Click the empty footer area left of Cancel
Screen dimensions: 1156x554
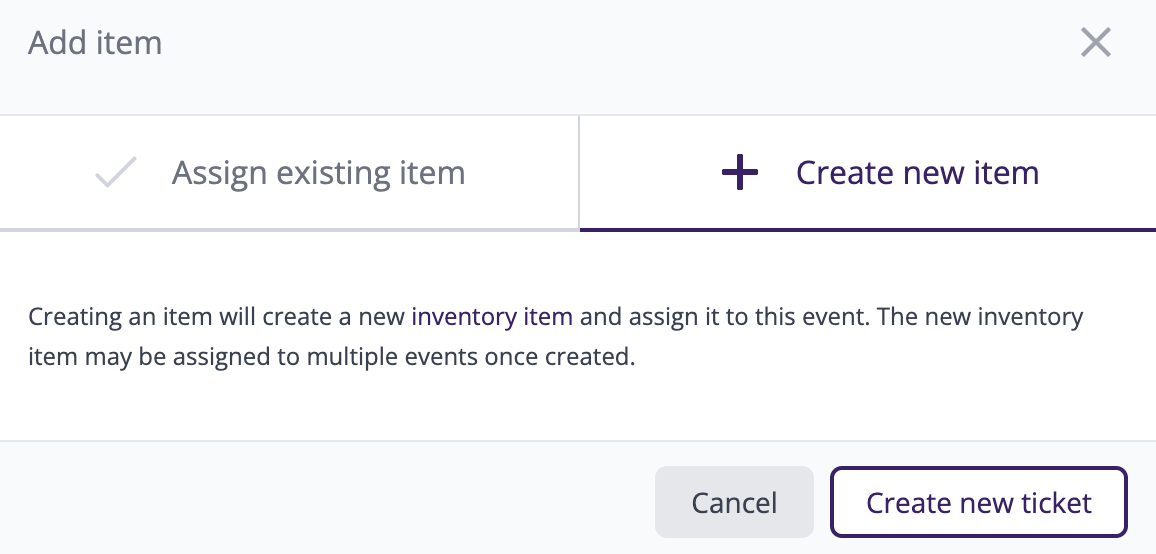click(330, 502)
